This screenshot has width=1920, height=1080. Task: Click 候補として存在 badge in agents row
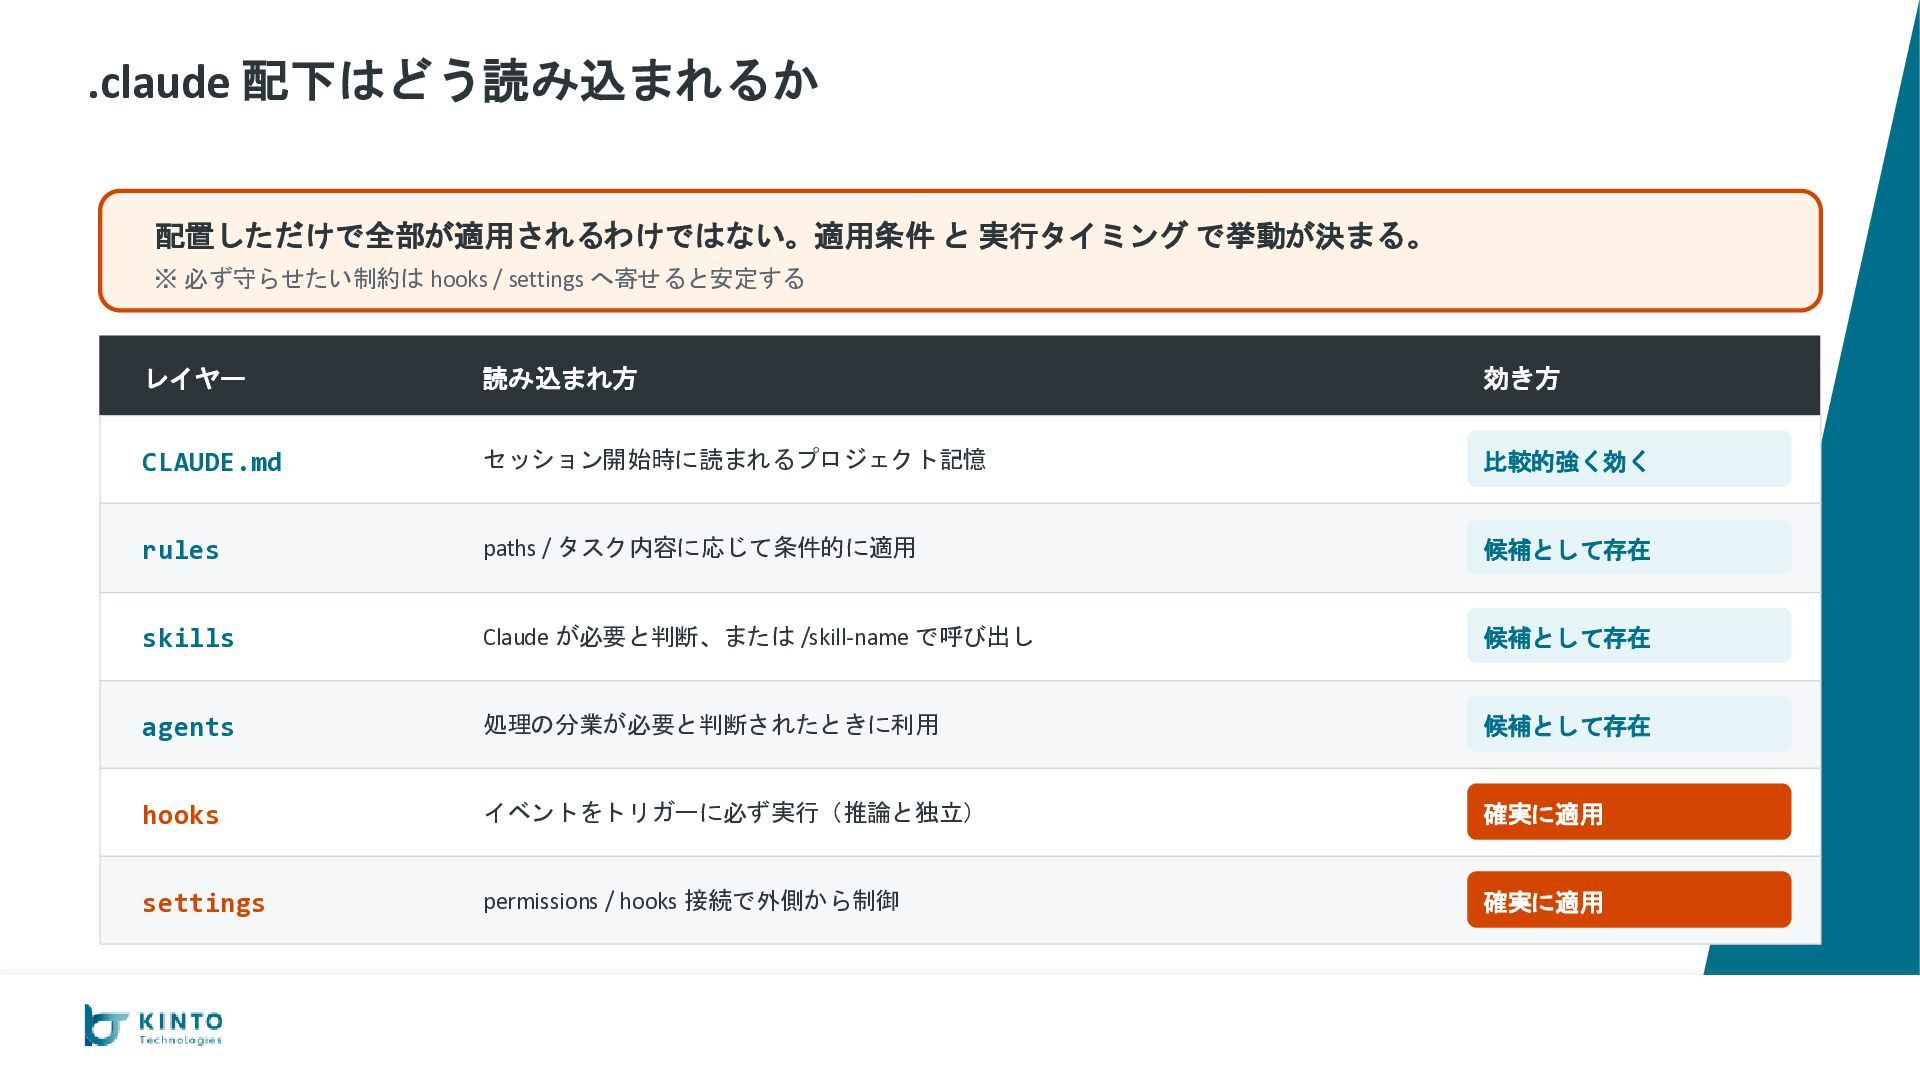[x=1628, y=724]
